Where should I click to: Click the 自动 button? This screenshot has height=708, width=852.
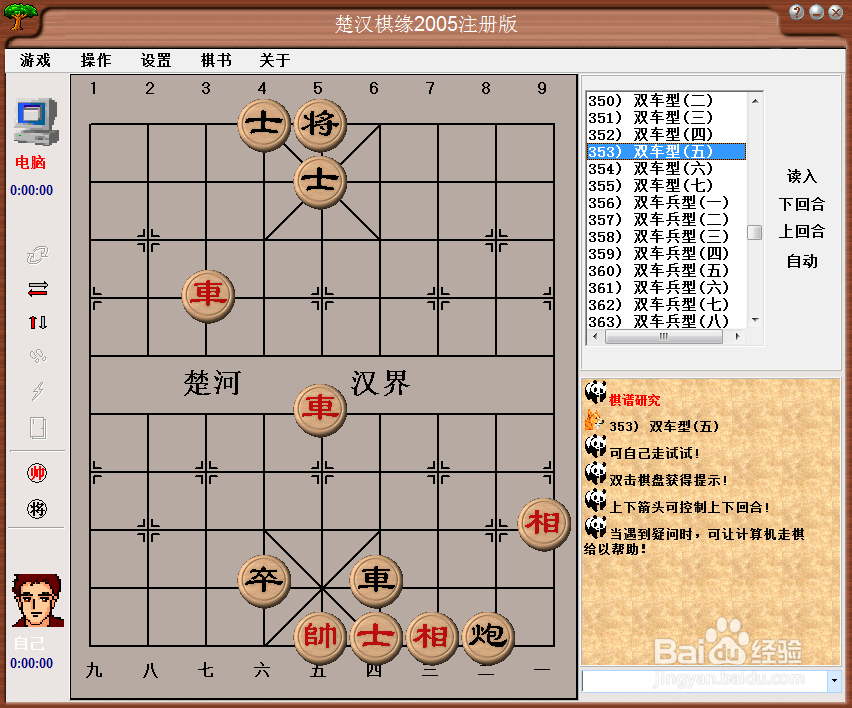click(801, 261)
